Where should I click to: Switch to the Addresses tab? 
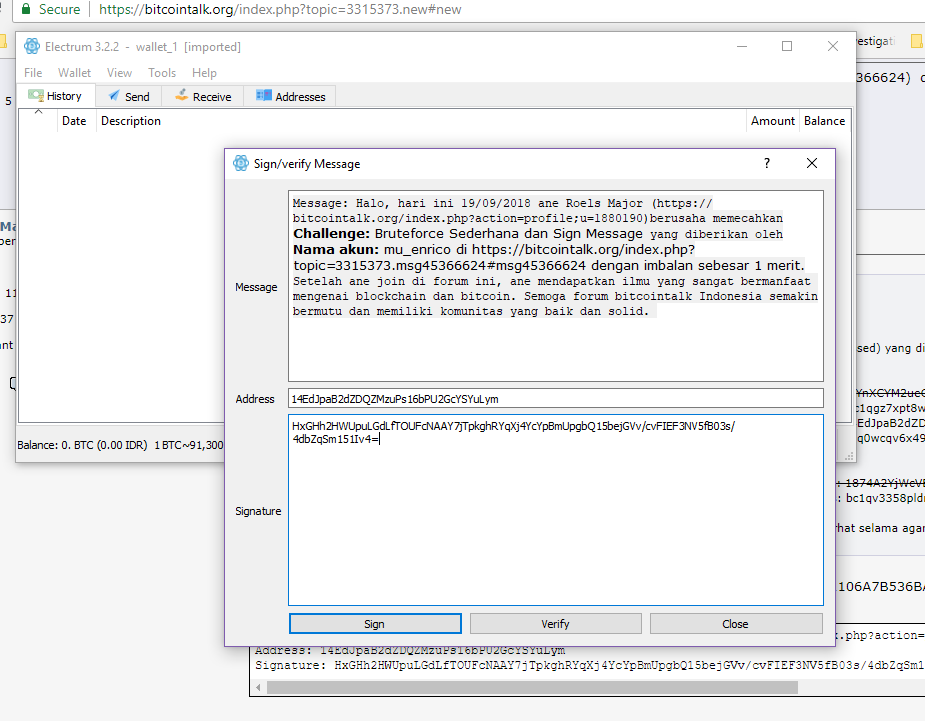[x=290, y=96]
